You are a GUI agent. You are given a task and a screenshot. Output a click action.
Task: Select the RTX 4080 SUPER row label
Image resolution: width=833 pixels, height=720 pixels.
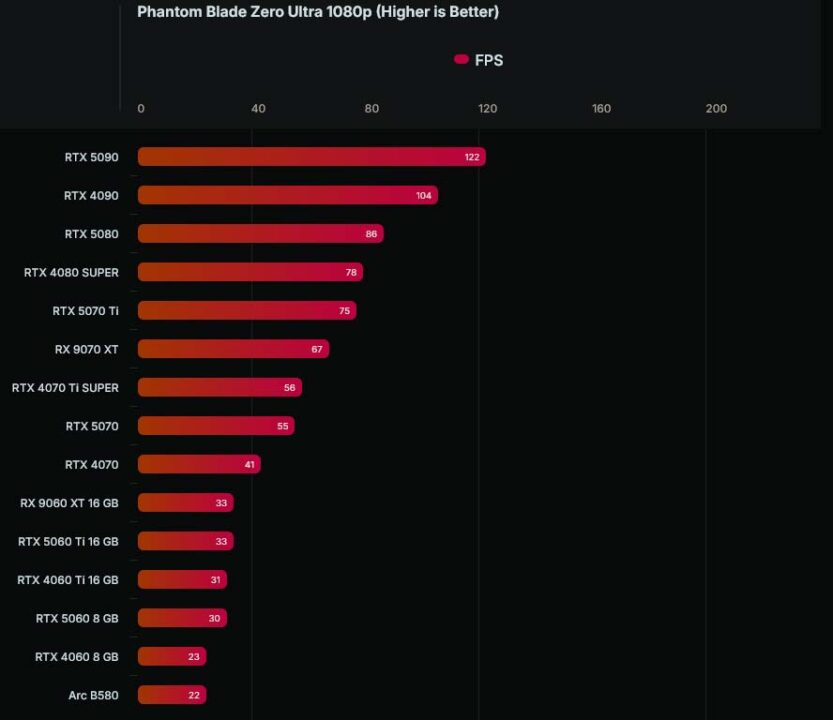coord(71,273)
